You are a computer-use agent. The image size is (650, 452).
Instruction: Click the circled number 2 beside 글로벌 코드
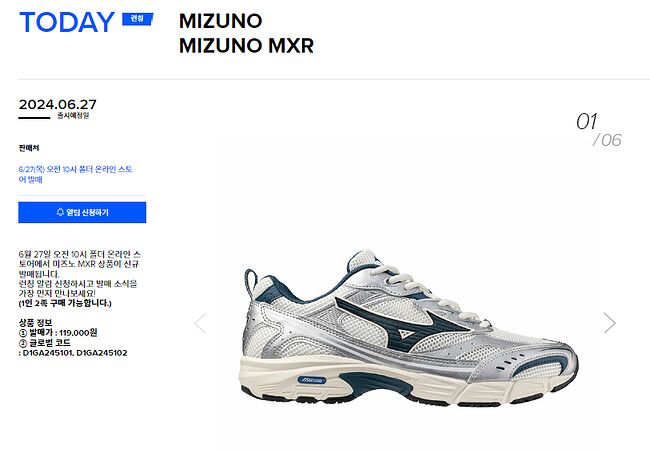(23, 343)
